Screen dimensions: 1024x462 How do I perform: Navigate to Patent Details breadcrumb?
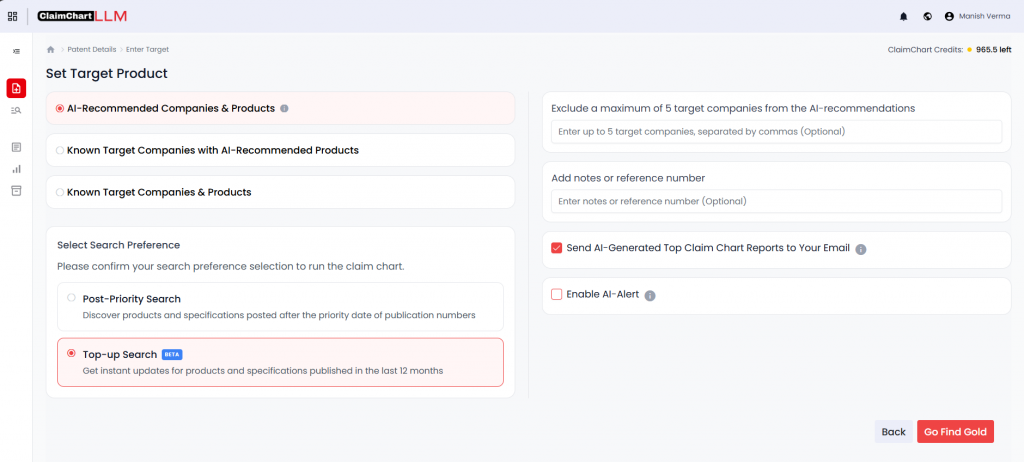(x=91, y=49)
